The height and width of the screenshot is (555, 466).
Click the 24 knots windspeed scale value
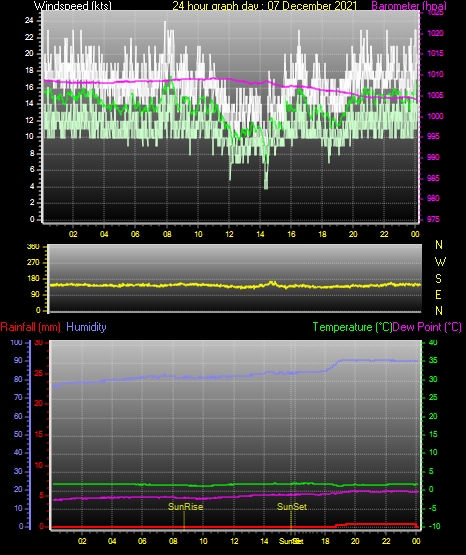tap(29, 20)
